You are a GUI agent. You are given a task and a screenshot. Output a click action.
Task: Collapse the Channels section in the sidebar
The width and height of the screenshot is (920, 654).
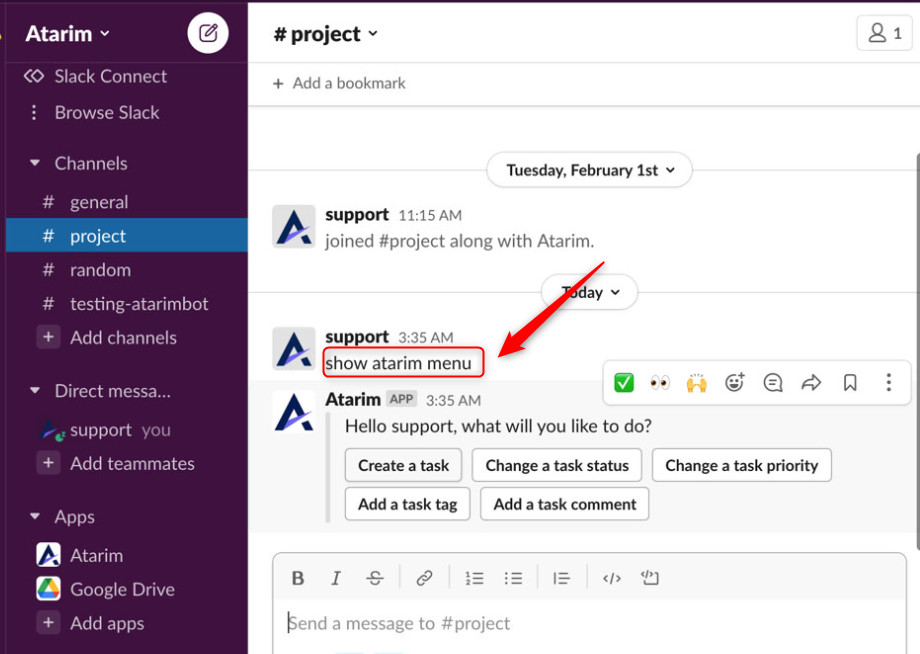coord(35,163)
